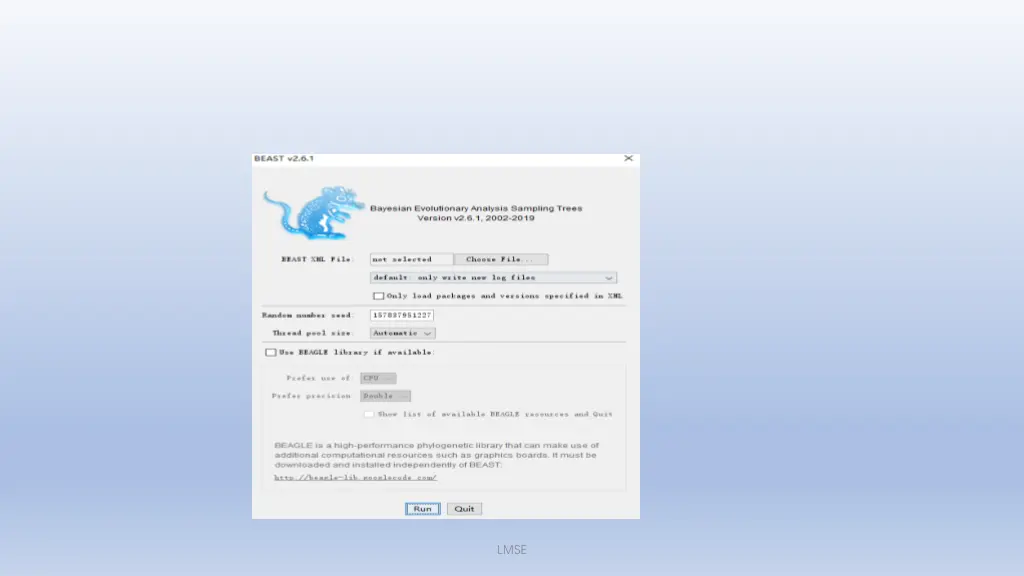1024x576 pixels.
Task: Click the Random number seed label
Action: point(308,315)
